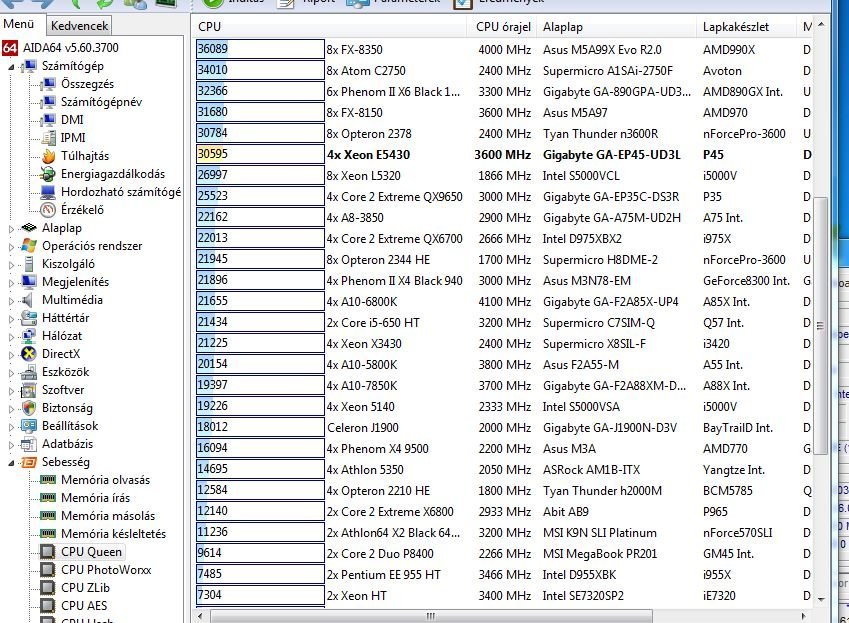
Task: Open the IPMI page icon
Action: pos(48,137)
